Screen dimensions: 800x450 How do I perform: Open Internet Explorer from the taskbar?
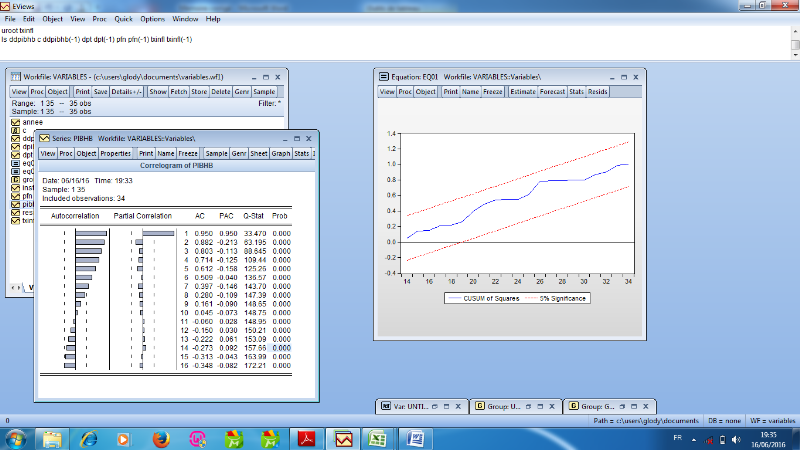tap(87, 438)
